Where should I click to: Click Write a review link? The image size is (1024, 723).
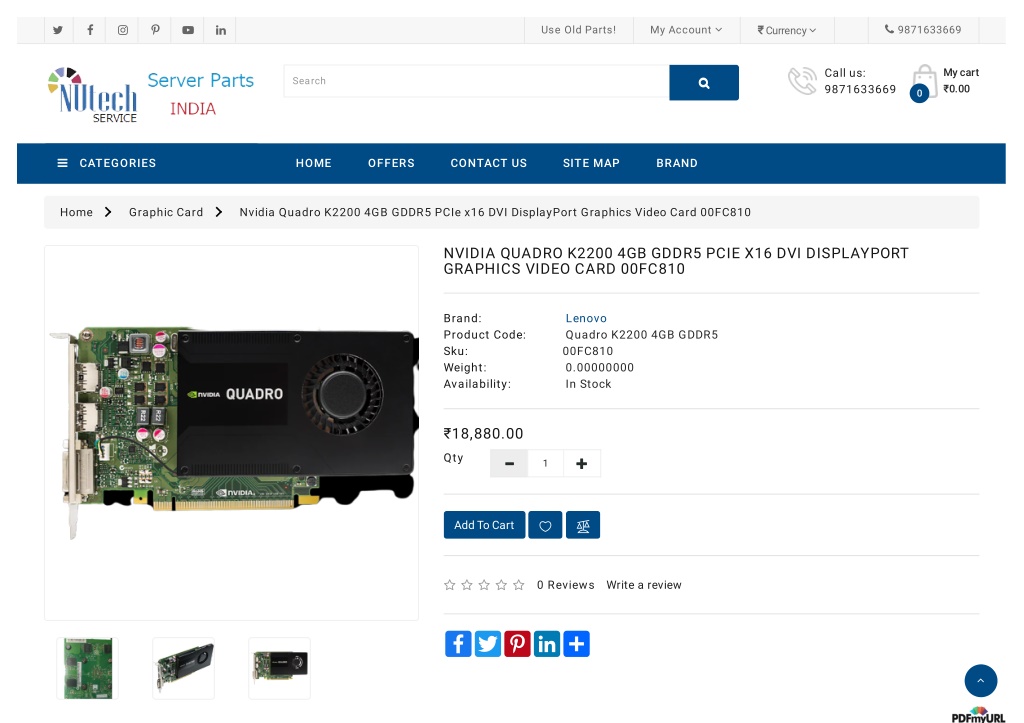point(643,585)
